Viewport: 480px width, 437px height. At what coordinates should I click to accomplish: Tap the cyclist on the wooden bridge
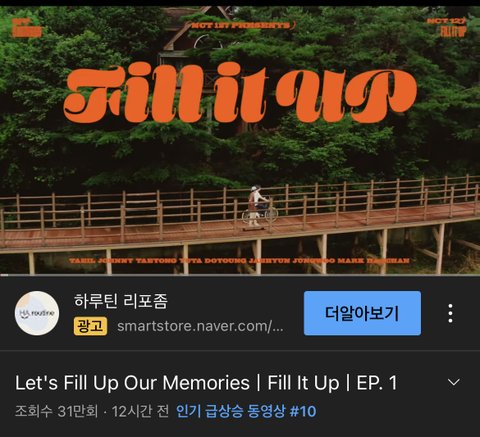(x=260, y=208)
